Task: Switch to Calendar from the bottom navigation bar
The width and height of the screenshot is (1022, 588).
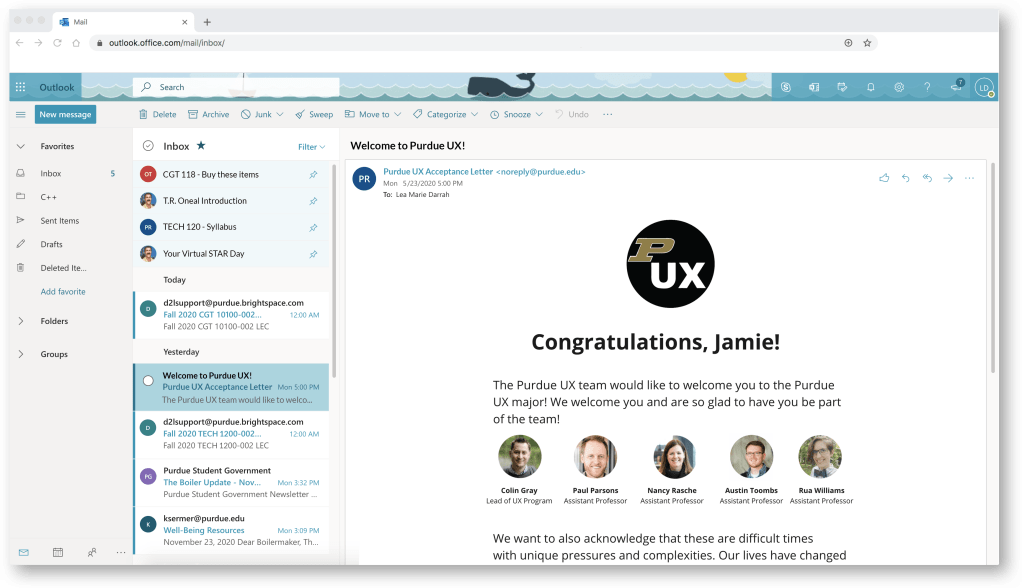Action: click(x=57, y=552)
